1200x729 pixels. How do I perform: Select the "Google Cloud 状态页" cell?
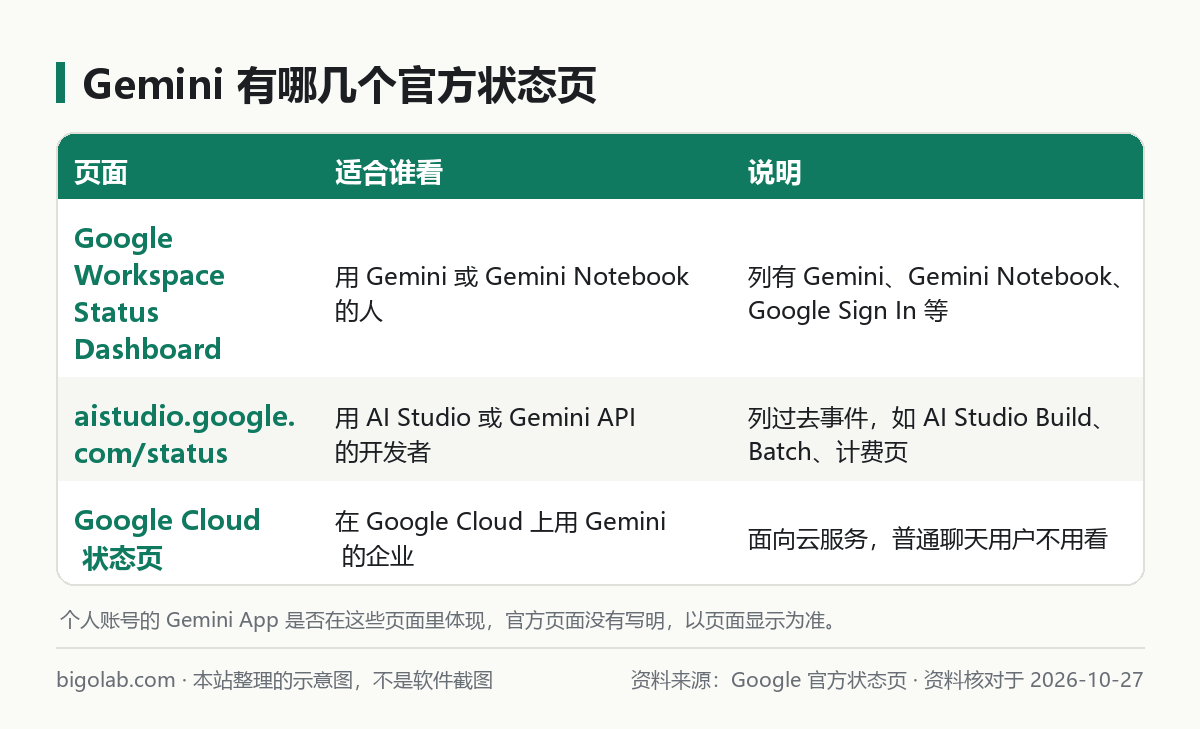pyautogui.click(x=167, y=538)
